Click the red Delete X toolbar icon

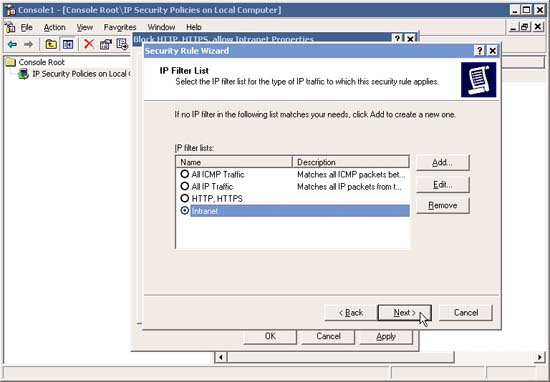click(89, 44)
